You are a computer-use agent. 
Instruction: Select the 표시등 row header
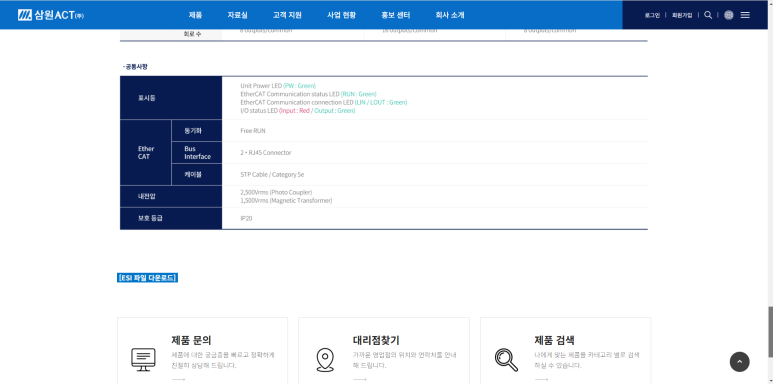[x=171, y=98]
